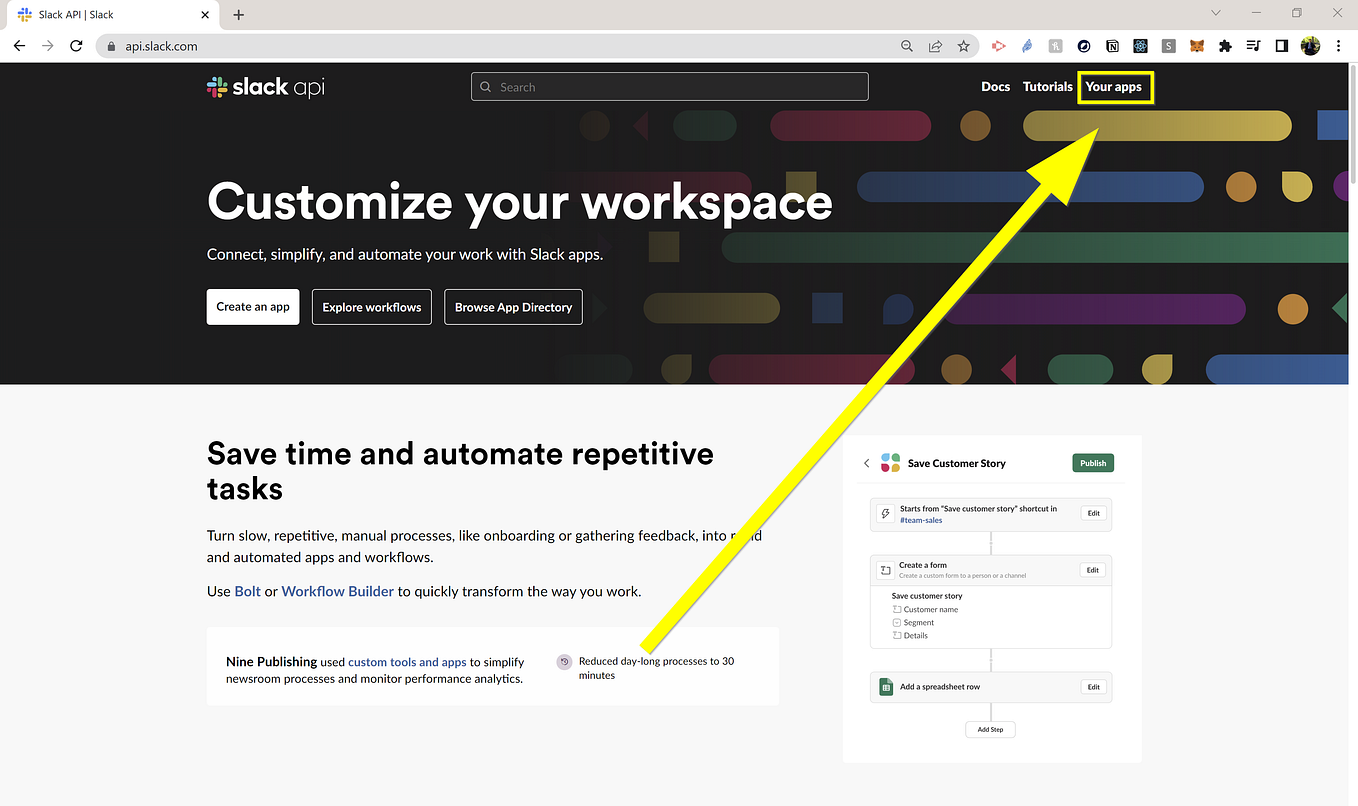Viewport: 1358px width, 806px height.
Task: Click the Google Sheets icon on spreadsheet step
Action: [886, 687]
